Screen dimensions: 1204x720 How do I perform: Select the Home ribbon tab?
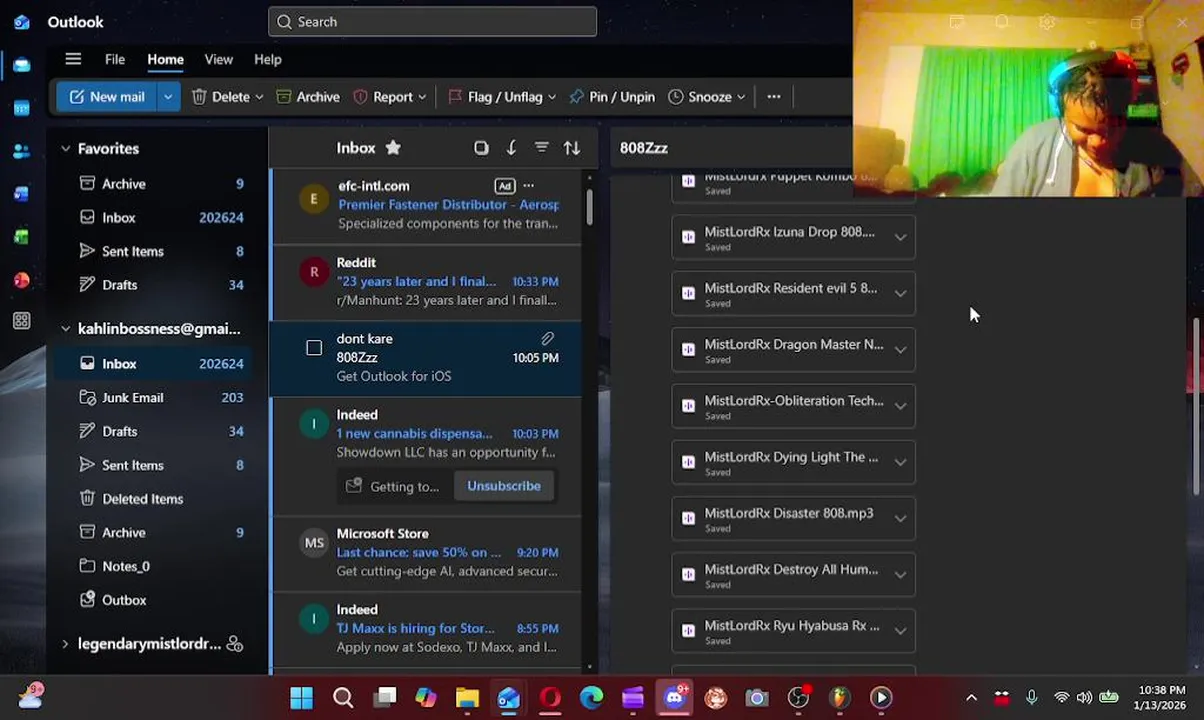(x=166, y=59)
